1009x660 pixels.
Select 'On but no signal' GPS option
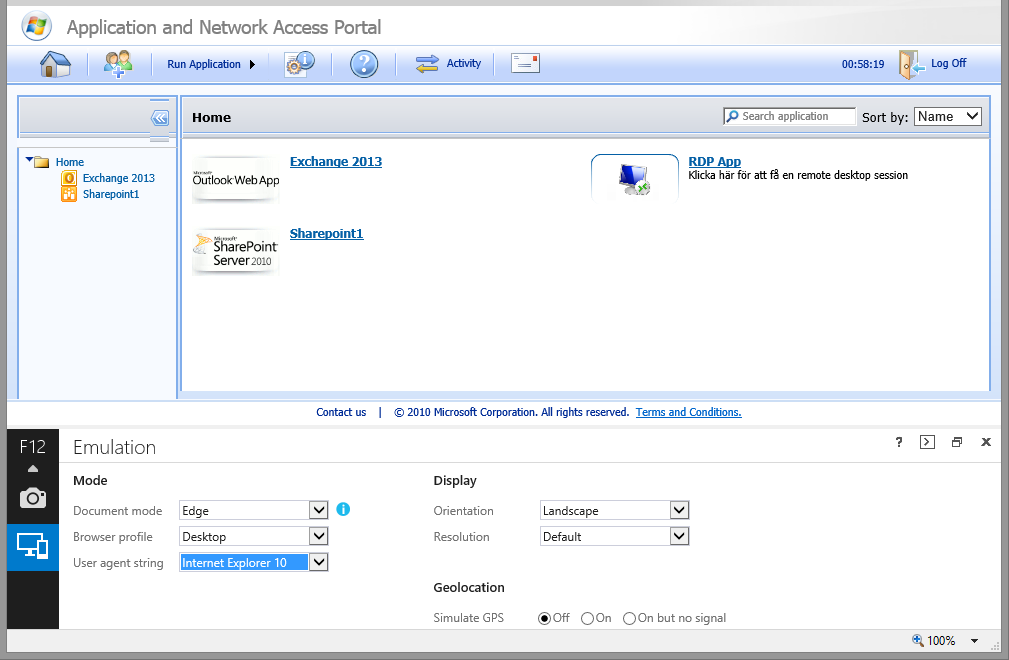(x=630, y=618)
